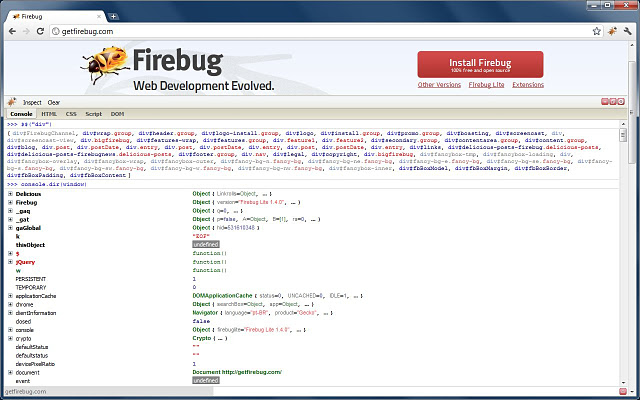Image resolution: width=640 pixels, height=400 pixels.
Task: Click the Document http://getfirebug.com/ value
Action: coord(237,372)
